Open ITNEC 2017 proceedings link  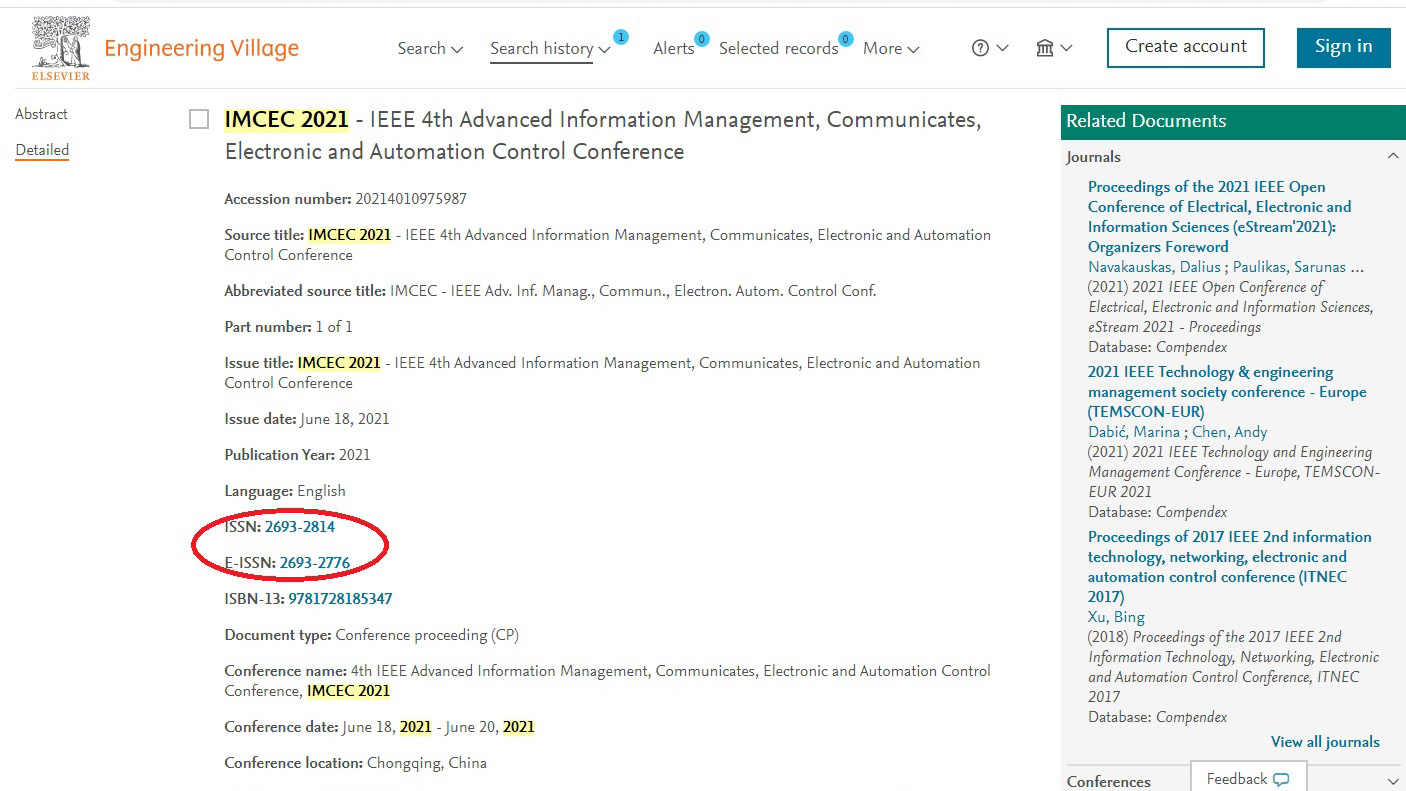pos(1230,567)
